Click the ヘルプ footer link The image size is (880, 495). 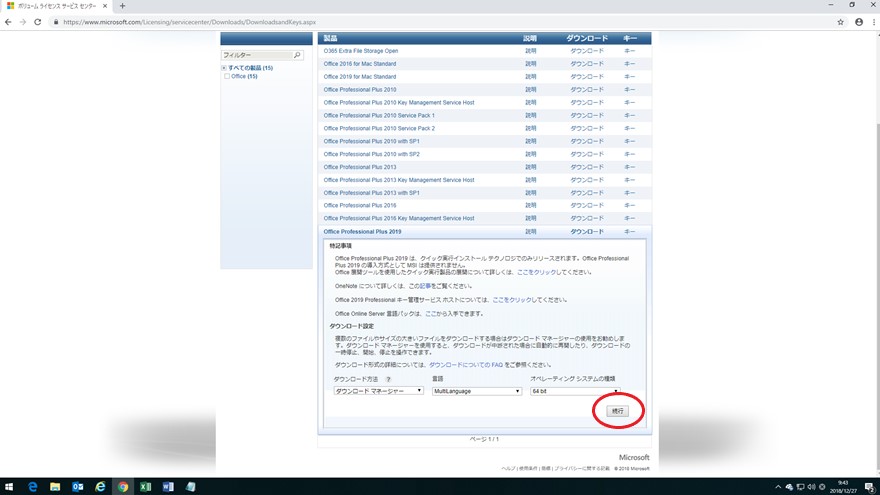coord(508,468)
